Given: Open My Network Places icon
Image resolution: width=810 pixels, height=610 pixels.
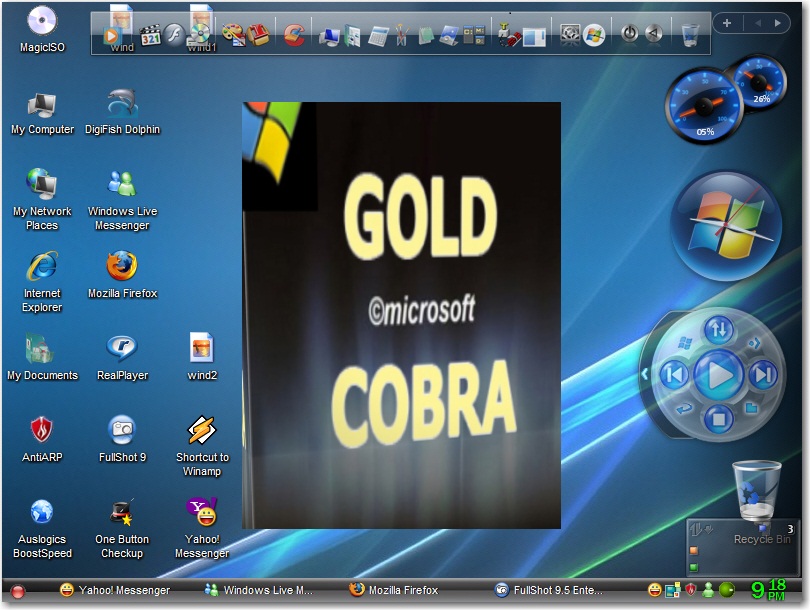Looking at the screenshot, I should tap(42, 199).
